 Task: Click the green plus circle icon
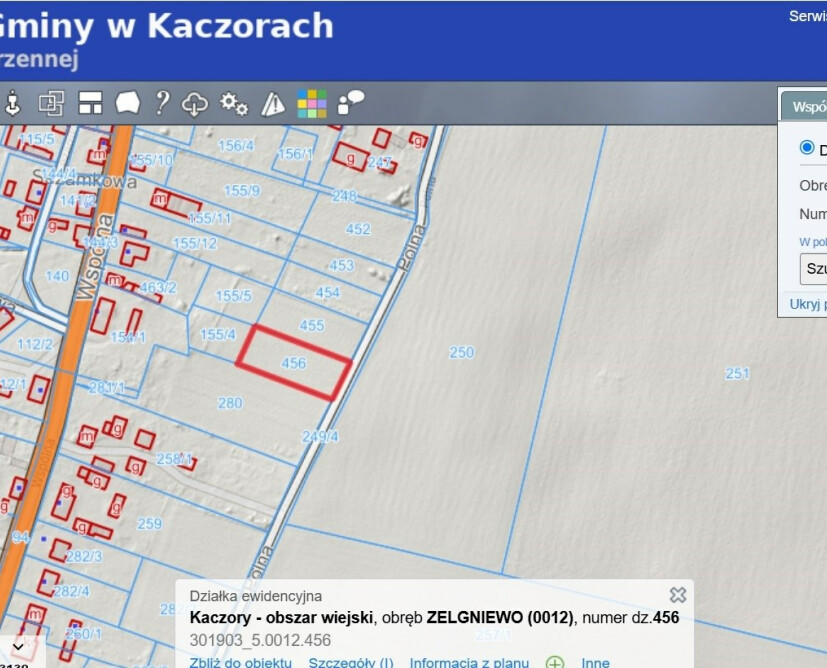555,662
